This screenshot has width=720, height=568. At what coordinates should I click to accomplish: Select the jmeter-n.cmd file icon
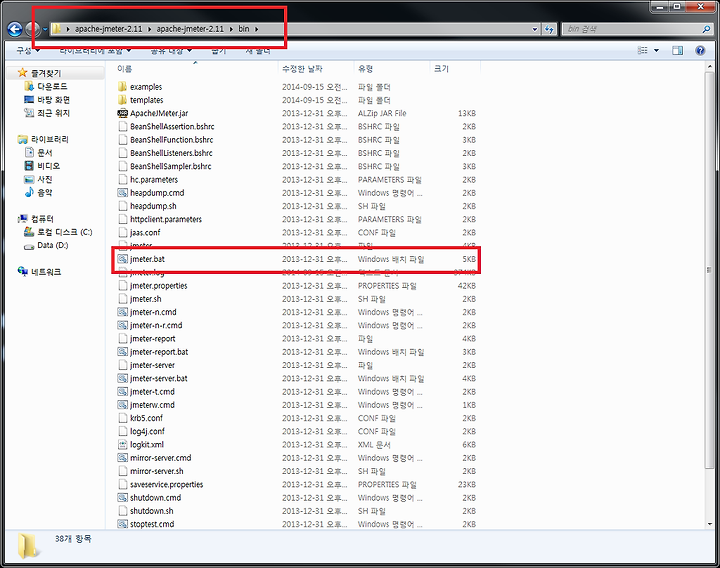click(x=122, y=312)
